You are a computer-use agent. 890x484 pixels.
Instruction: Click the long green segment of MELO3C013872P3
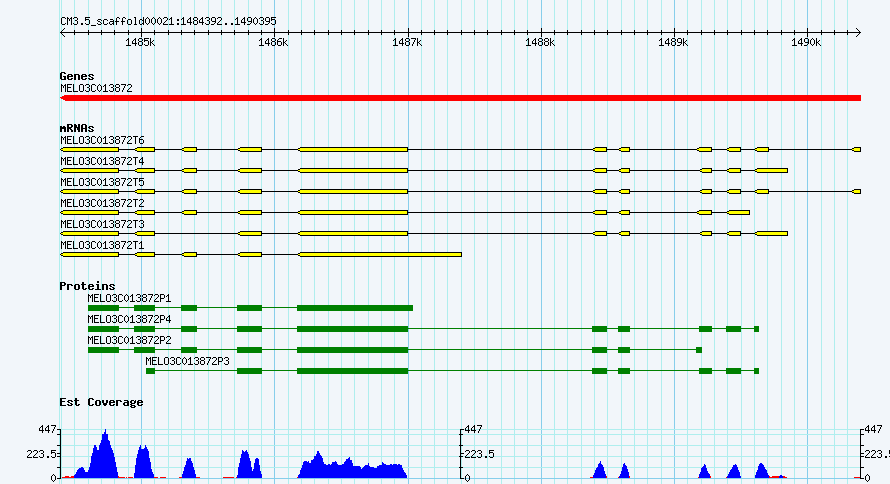[x=352, y=371]
